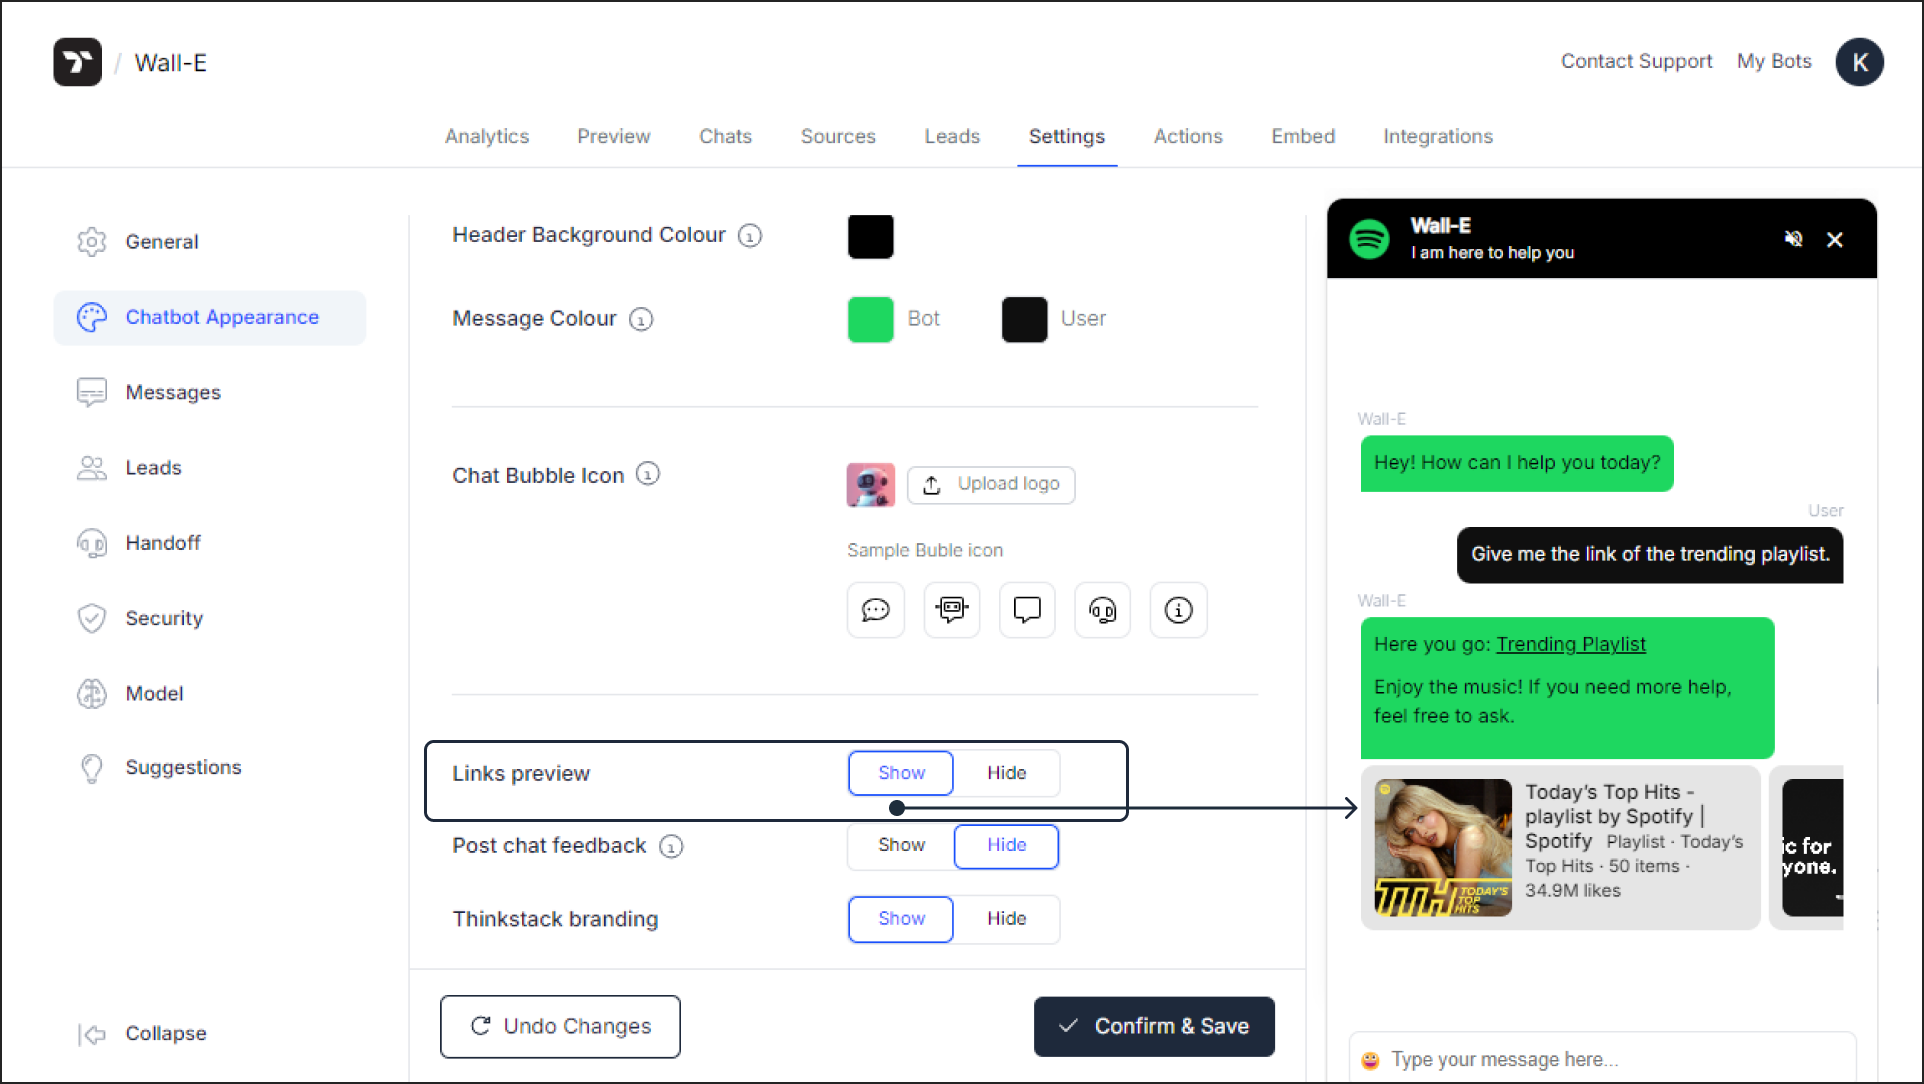1924x1084 pixels.
Task: Click the General settings sidebar icon
Action: point(91,243)
